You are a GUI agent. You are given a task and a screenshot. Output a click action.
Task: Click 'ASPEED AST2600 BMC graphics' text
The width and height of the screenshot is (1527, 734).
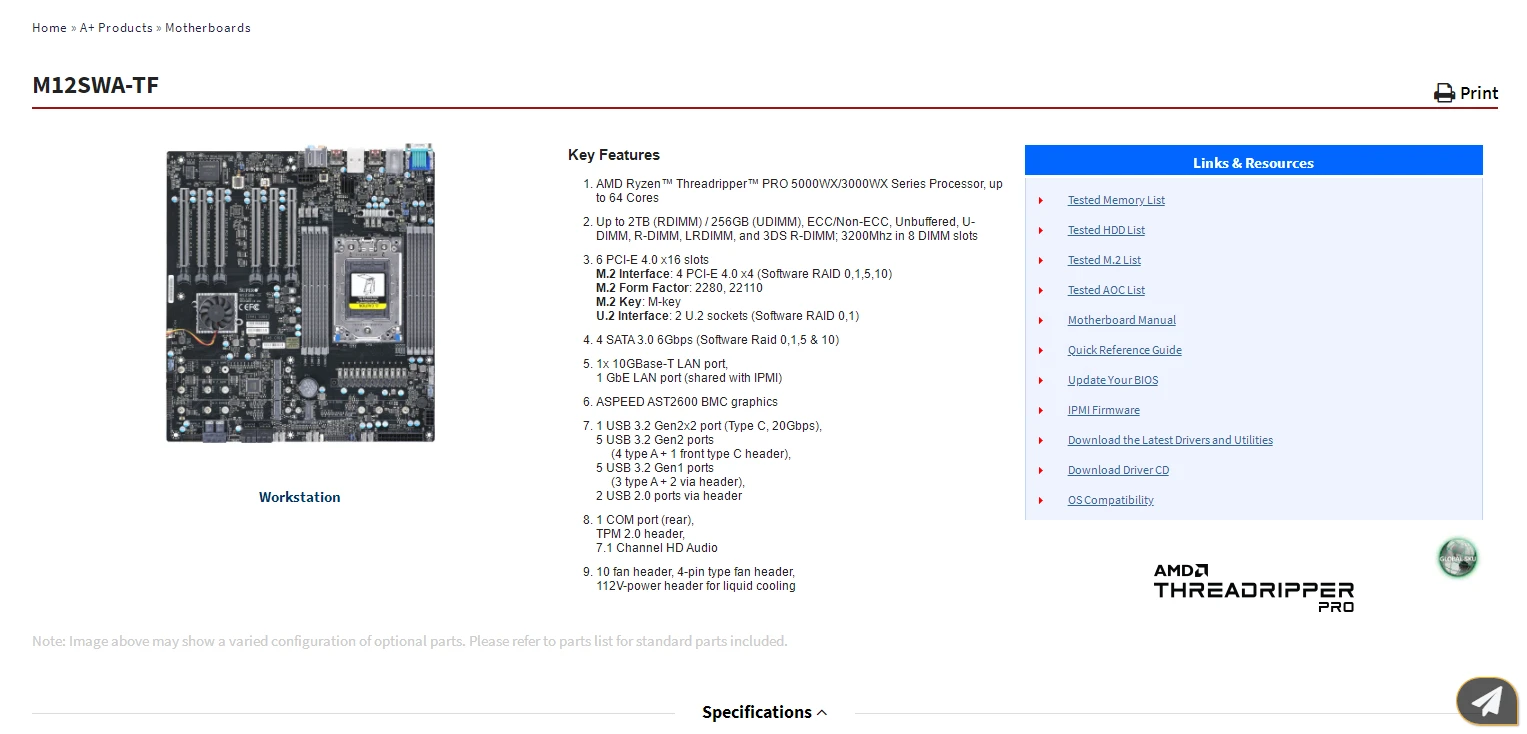coord(687,402)
